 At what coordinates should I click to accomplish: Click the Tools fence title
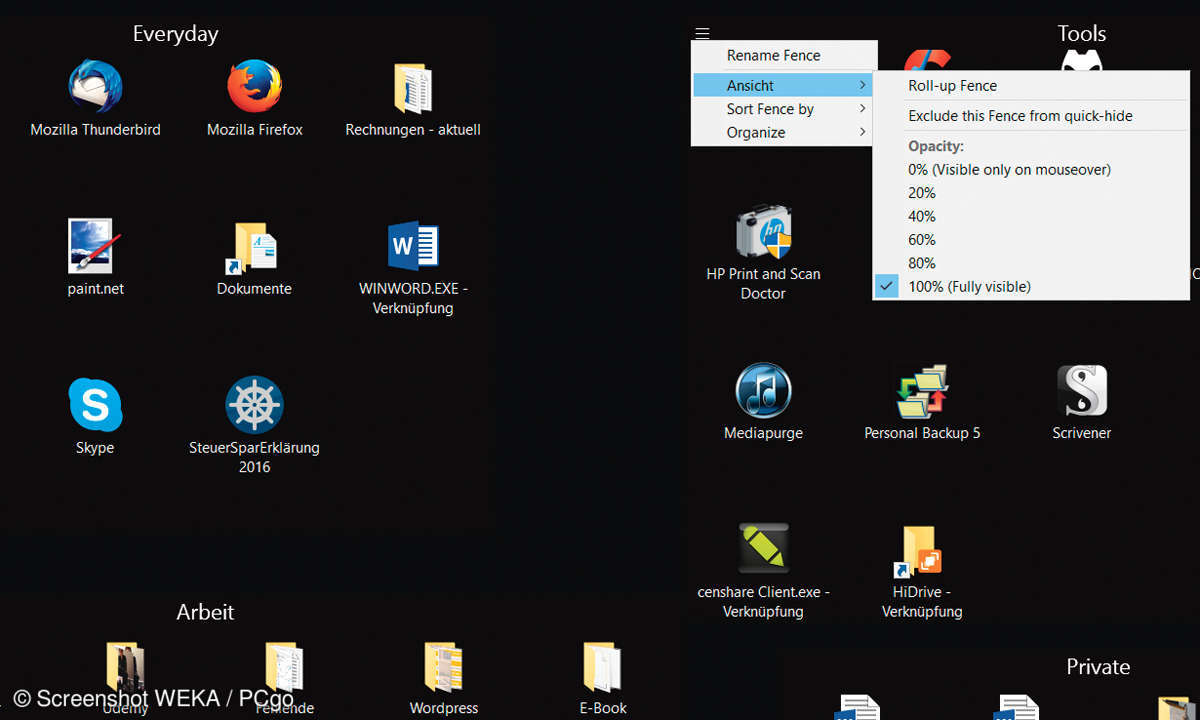click(1082, 34)
